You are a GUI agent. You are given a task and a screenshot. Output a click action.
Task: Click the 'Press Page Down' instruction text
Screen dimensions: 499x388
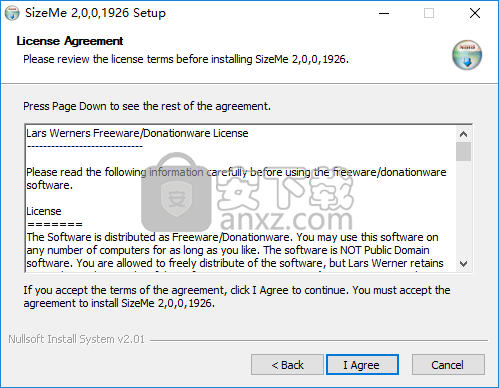[147, 106]
